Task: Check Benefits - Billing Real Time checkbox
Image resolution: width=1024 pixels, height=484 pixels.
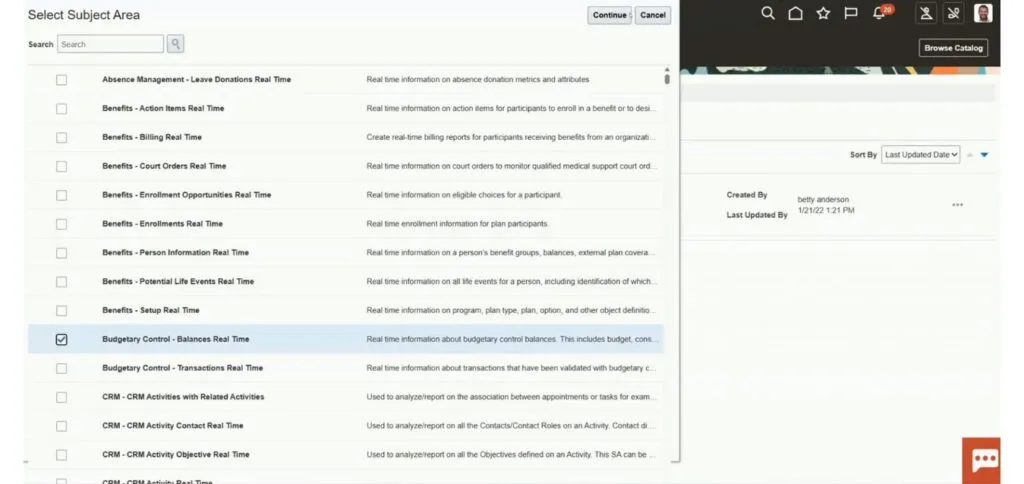Action: click(x=62, y=137)
